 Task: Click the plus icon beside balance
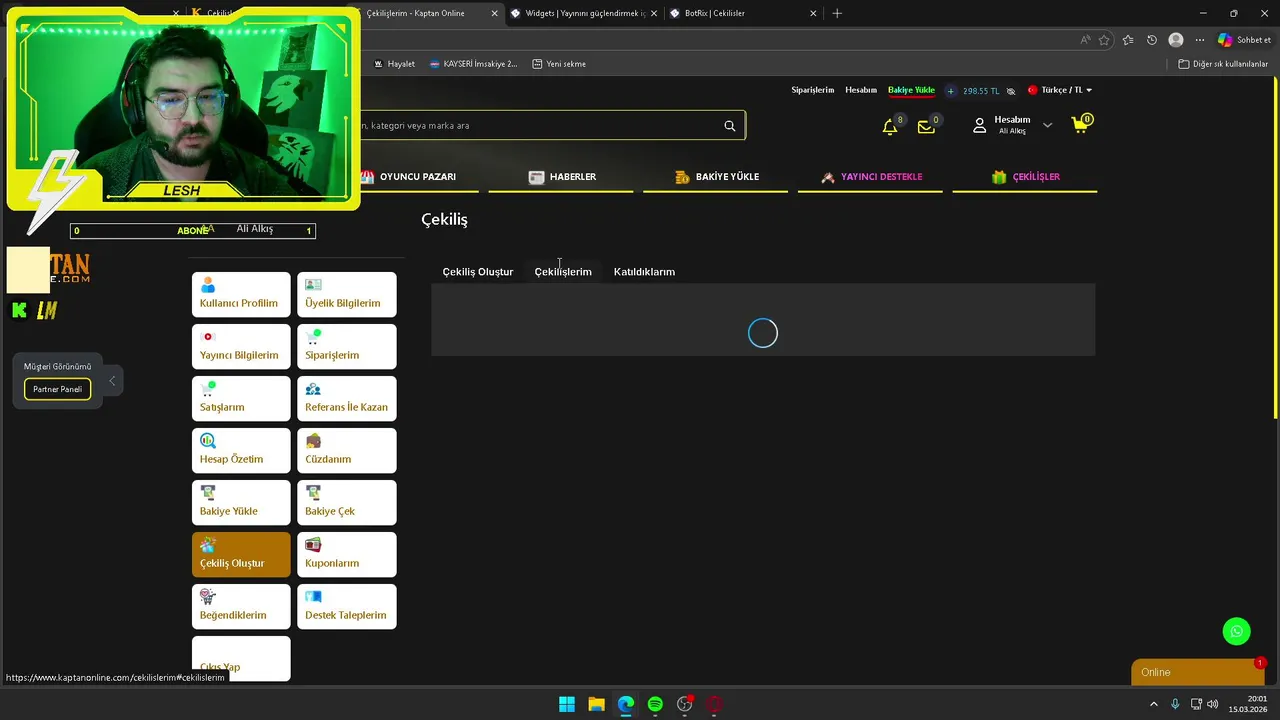click(951, 91)
